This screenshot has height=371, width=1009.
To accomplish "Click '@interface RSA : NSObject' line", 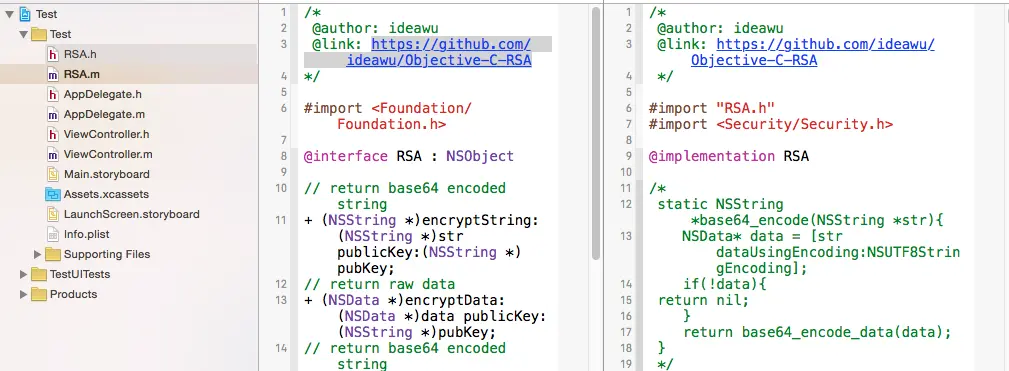I will tap(409, 156).
